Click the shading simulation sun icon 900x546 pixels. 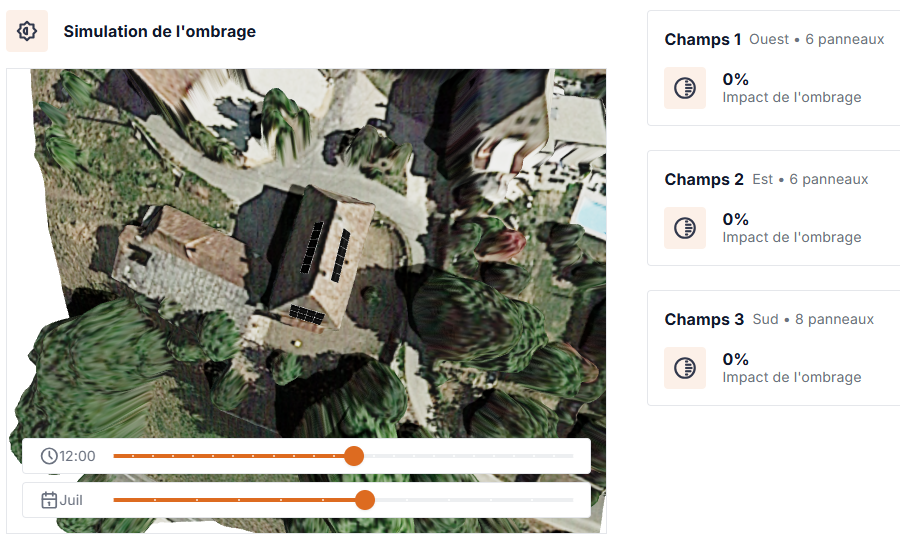[27, 31]
